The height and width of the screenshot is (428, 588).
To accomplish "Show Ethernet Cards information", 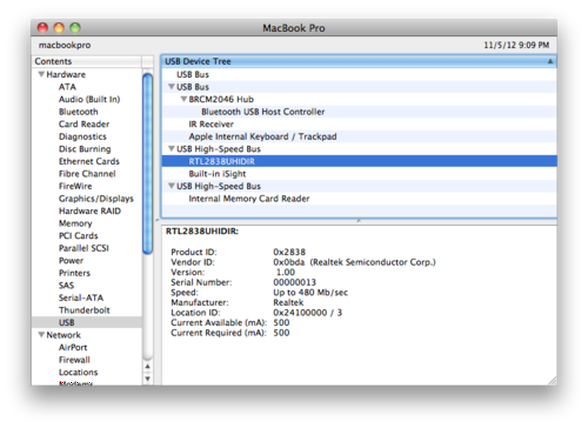I will pos(89,161).
